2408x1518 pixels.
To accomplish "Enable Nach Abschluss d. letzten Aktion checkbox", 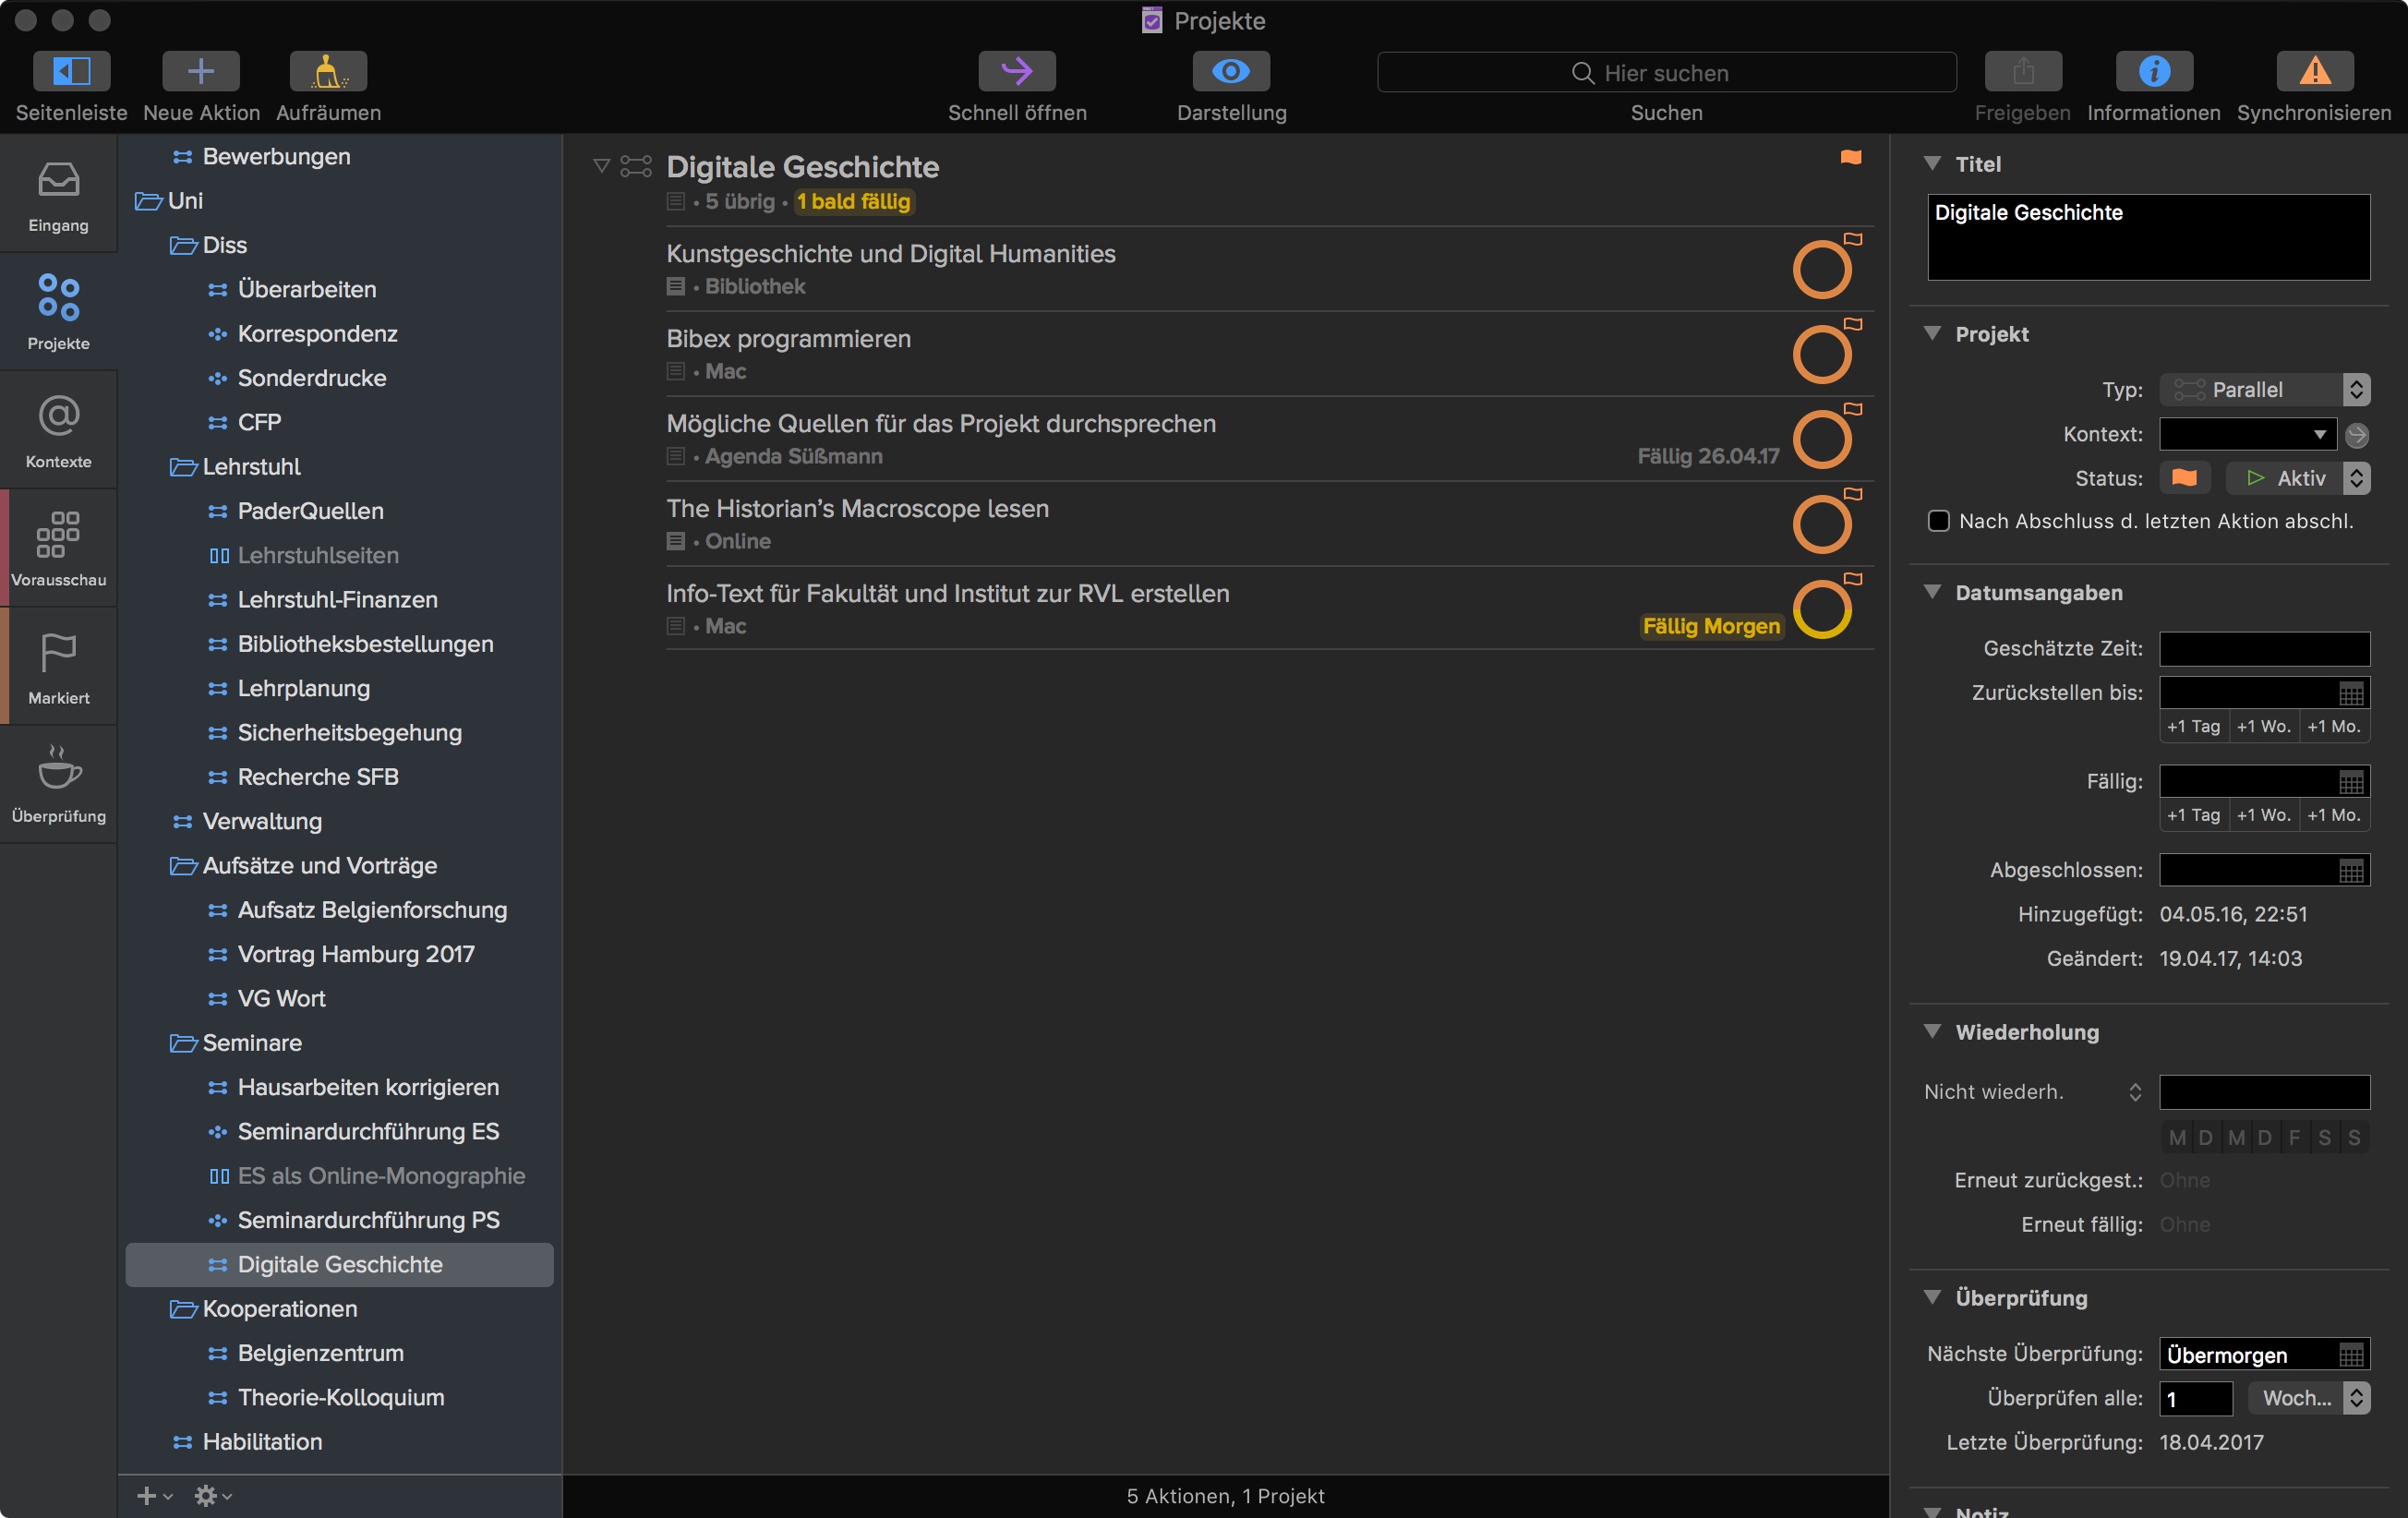I will pyautogui.click(x=1938, y=521).
